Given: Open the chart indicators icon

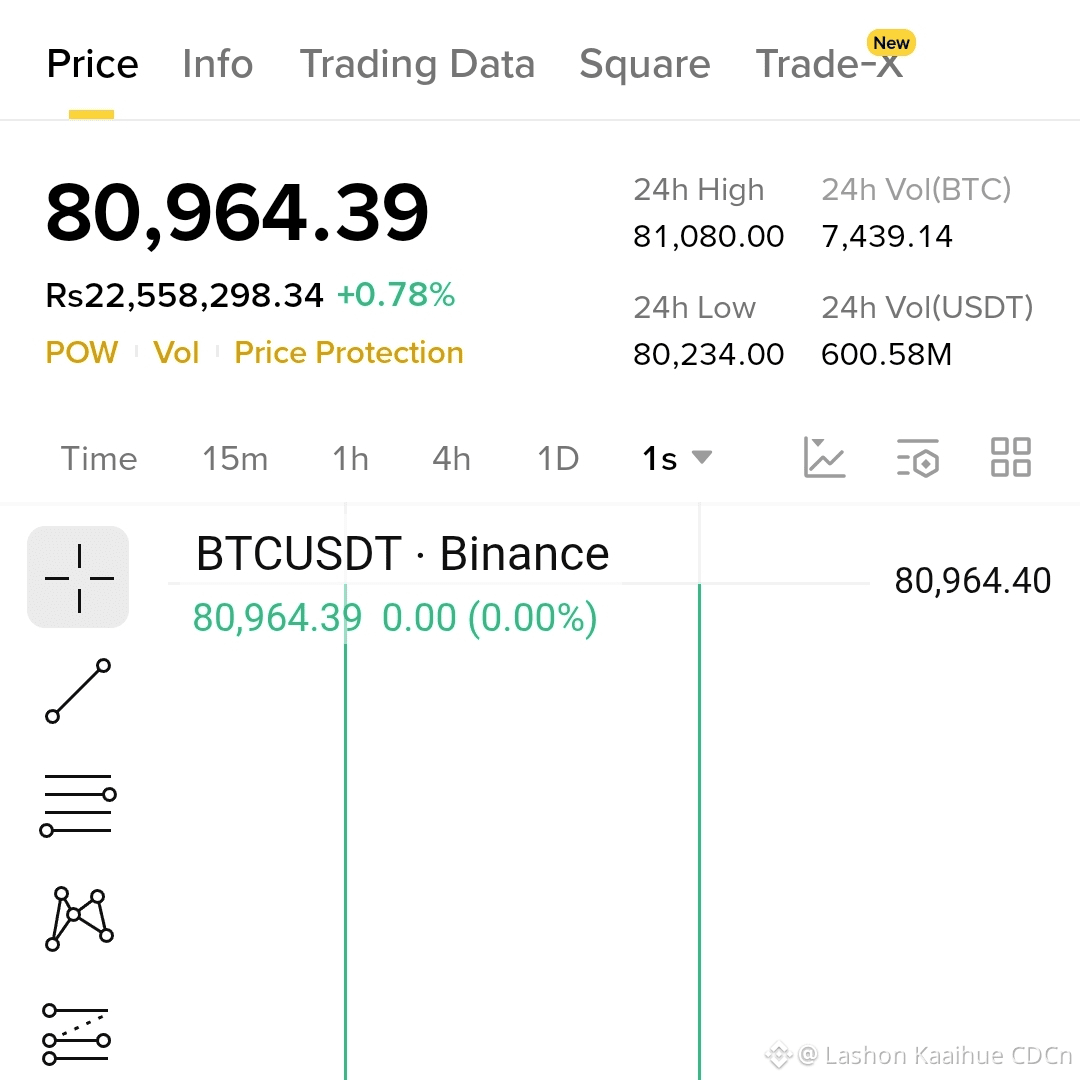Looking at the screenshot, I should 824,457.
